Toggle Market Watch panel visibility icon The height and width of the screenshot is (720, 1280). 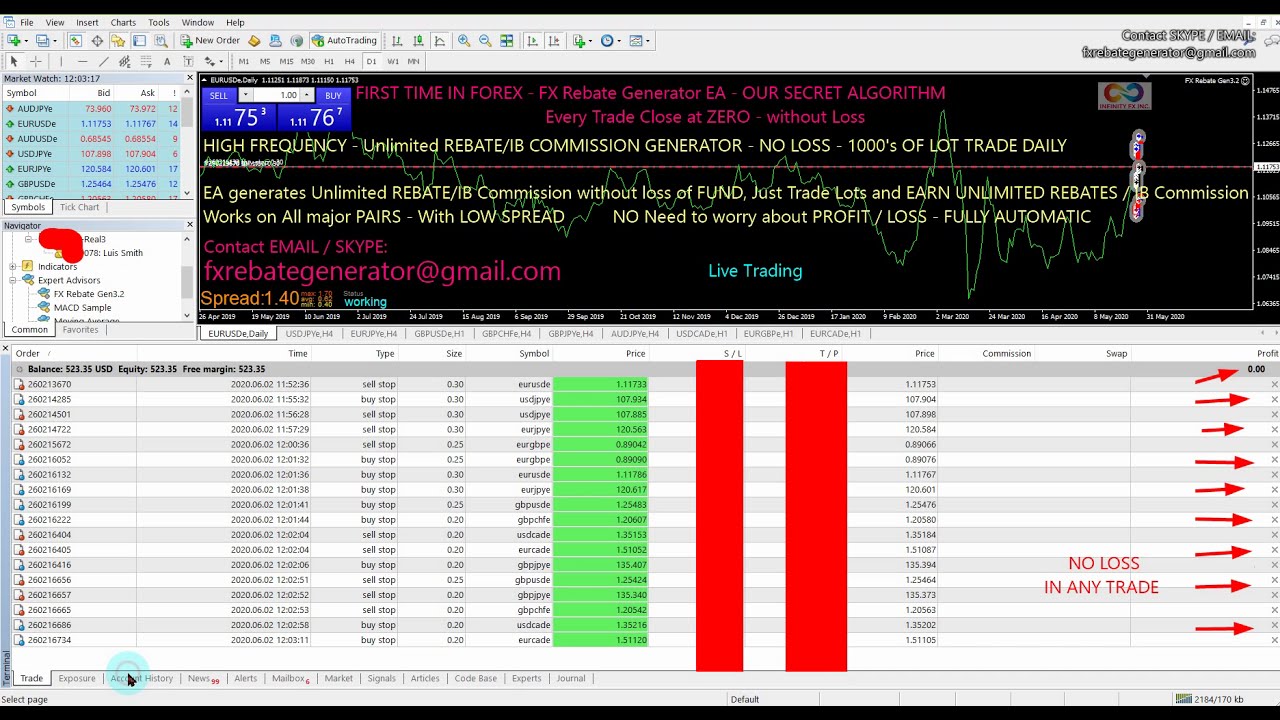click(76, 41)
